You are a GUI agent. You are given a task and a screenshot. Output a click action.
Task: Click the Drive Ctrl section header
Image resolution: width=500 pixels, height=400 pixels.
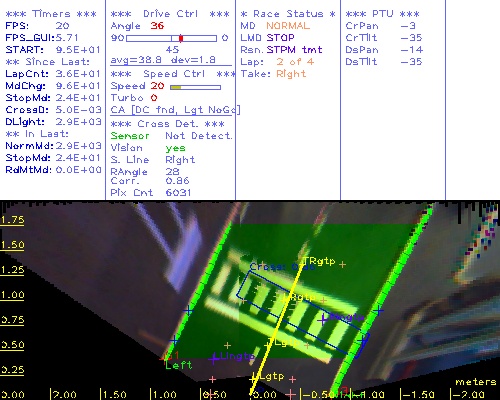(x=170, y=14)
